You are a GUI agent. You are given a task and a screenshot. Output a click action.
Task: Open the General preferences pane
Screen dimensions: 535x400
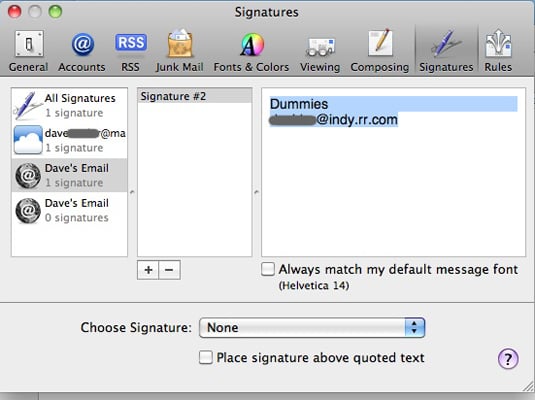tap(29, 51)
